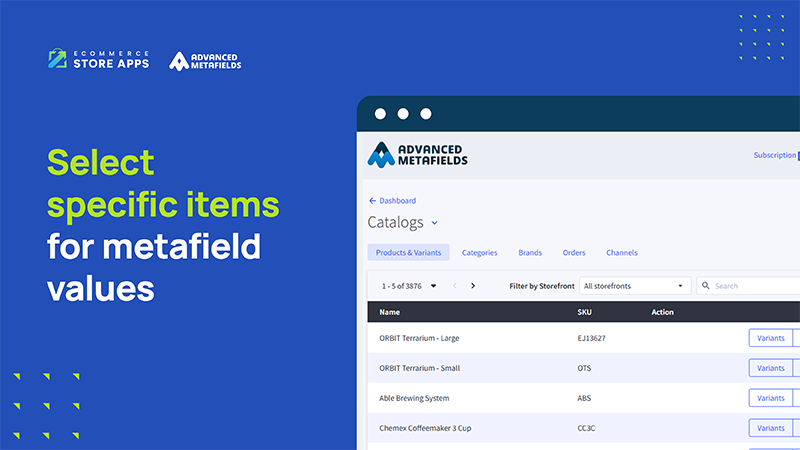Open the Subscription link in the header
This screenshot has height=450, width=800.
click(774, 155)
